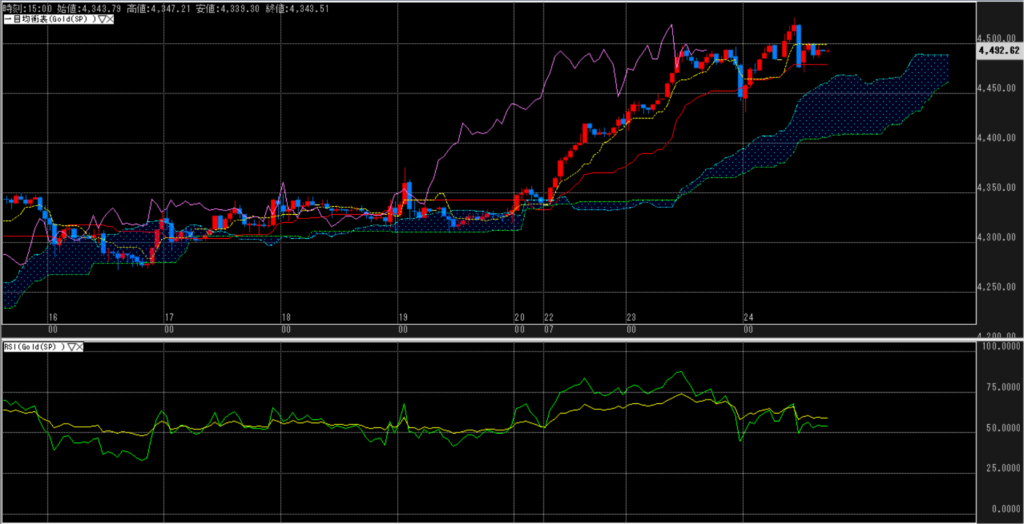Expand the RSI indicator dropdown triangle
The image size is (1024, 524).
coord(70,346)
